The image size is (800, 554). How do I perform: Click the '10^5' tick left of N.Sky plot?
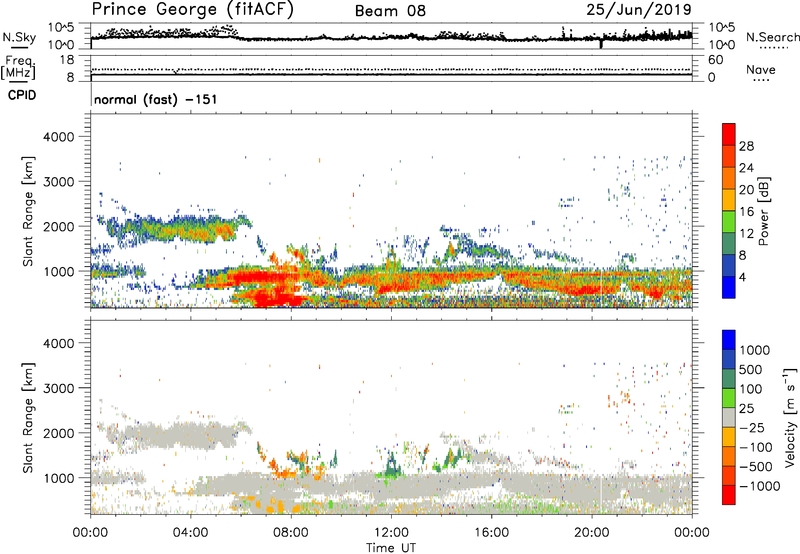pos(61,28)
